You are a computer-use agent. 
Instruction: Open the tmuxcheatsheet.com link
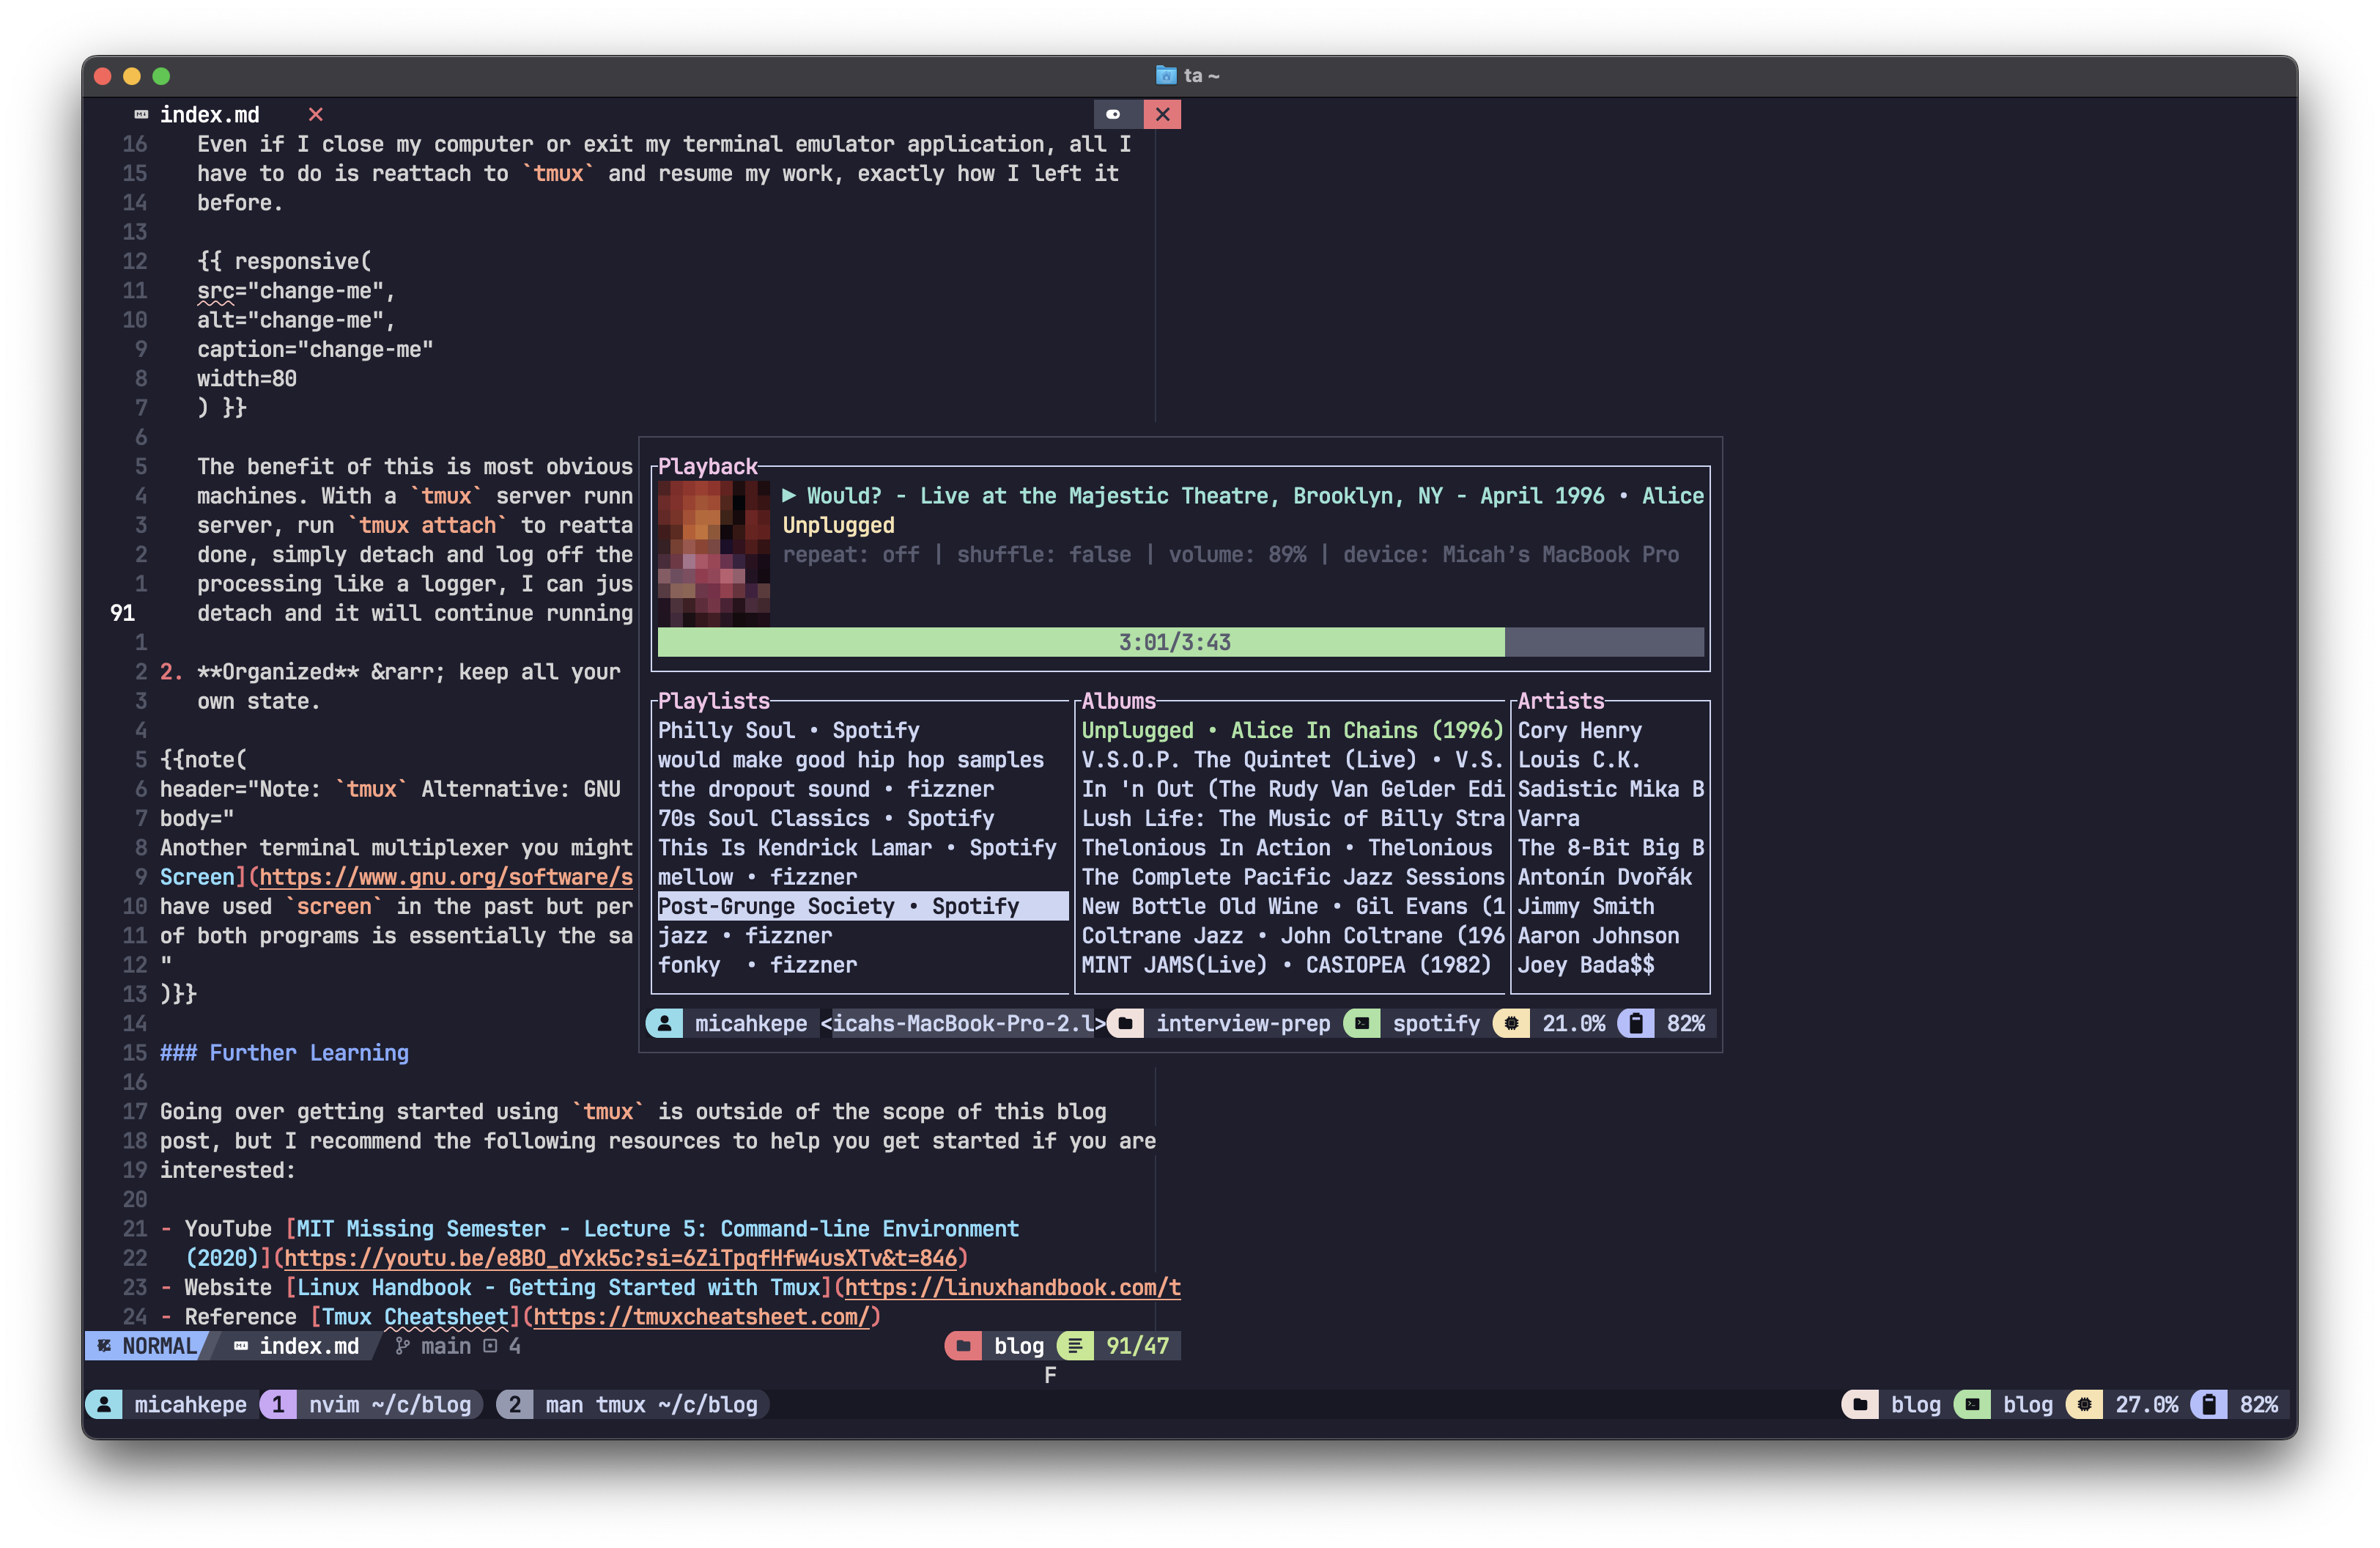[701, 1316]
